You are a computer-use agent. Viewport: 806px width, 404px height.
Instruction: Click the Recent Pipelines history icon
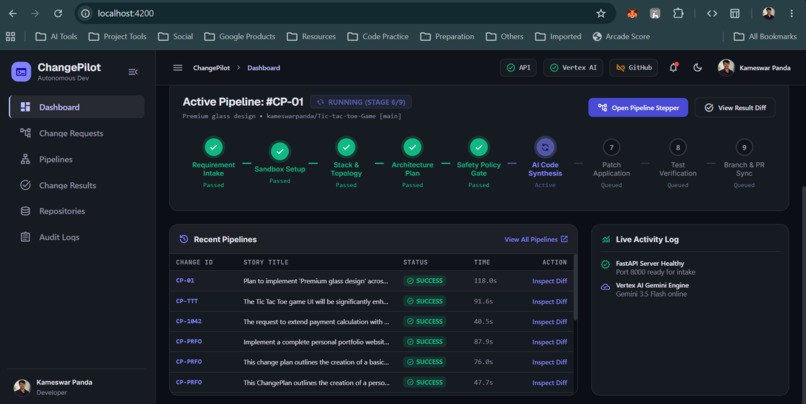point(184,239)
